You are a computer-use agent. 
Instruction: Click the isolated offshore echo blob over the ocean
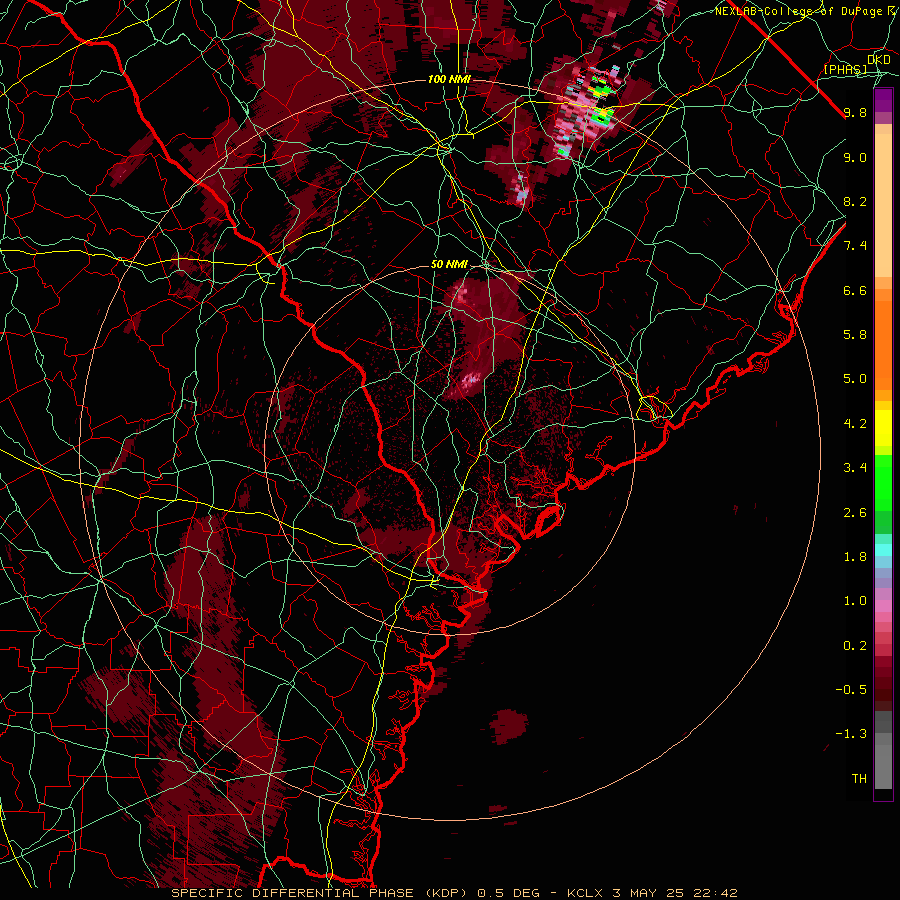pyautogui.click(x=509, y=726)
